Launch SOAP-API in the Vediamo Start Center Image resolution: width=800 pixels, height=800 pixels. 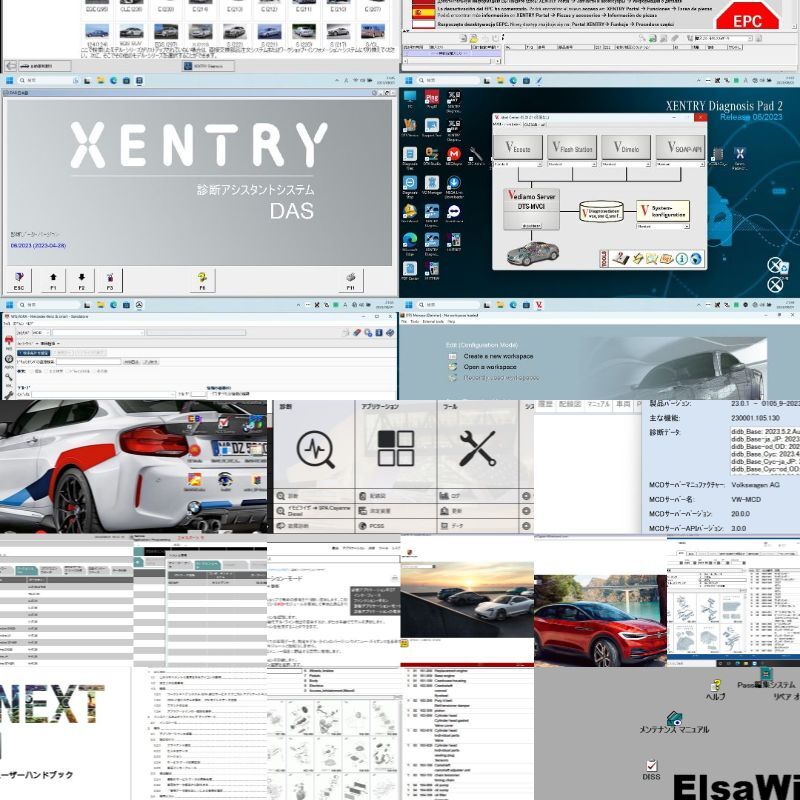[x=680, y=148]
